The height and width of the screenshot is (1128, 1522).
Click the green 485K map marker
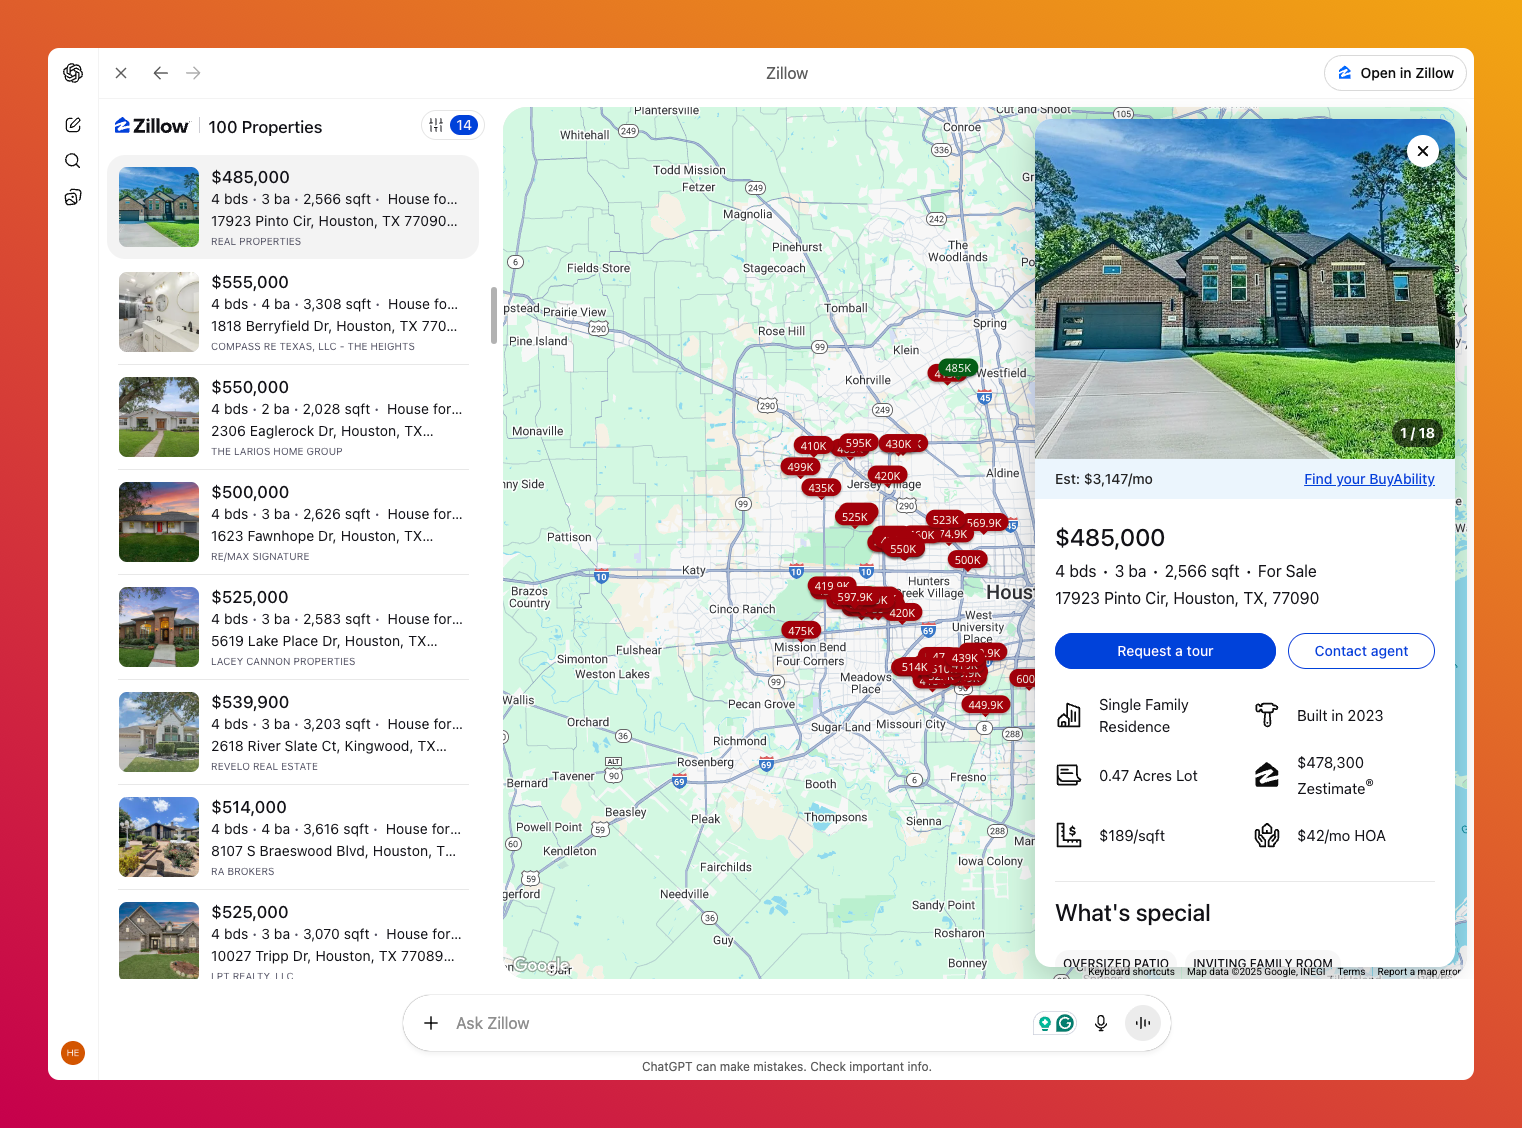point(957,368)
